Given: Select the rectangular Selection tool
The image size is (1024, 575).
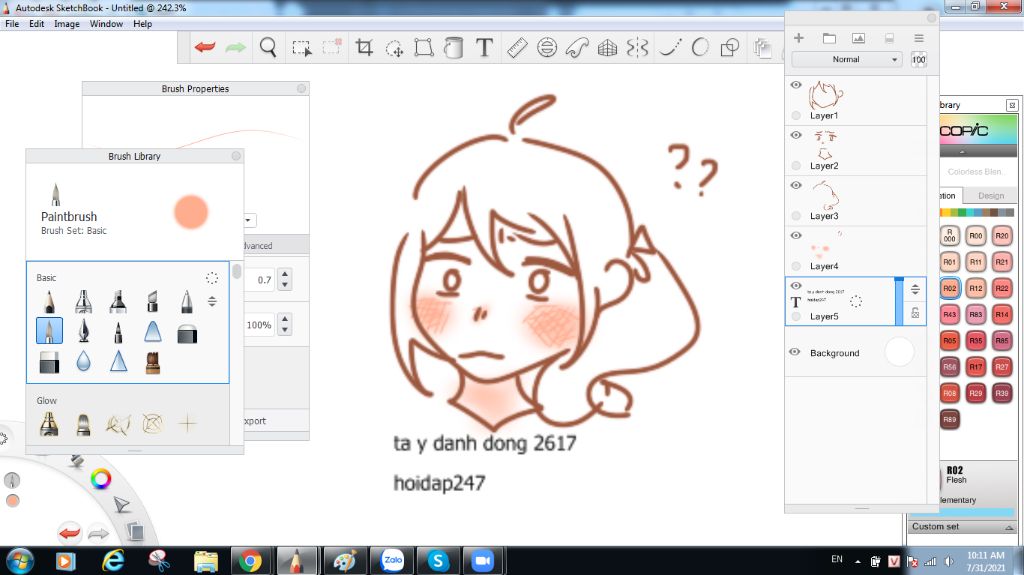Looking at the screenshot, I should click(302, 48).
